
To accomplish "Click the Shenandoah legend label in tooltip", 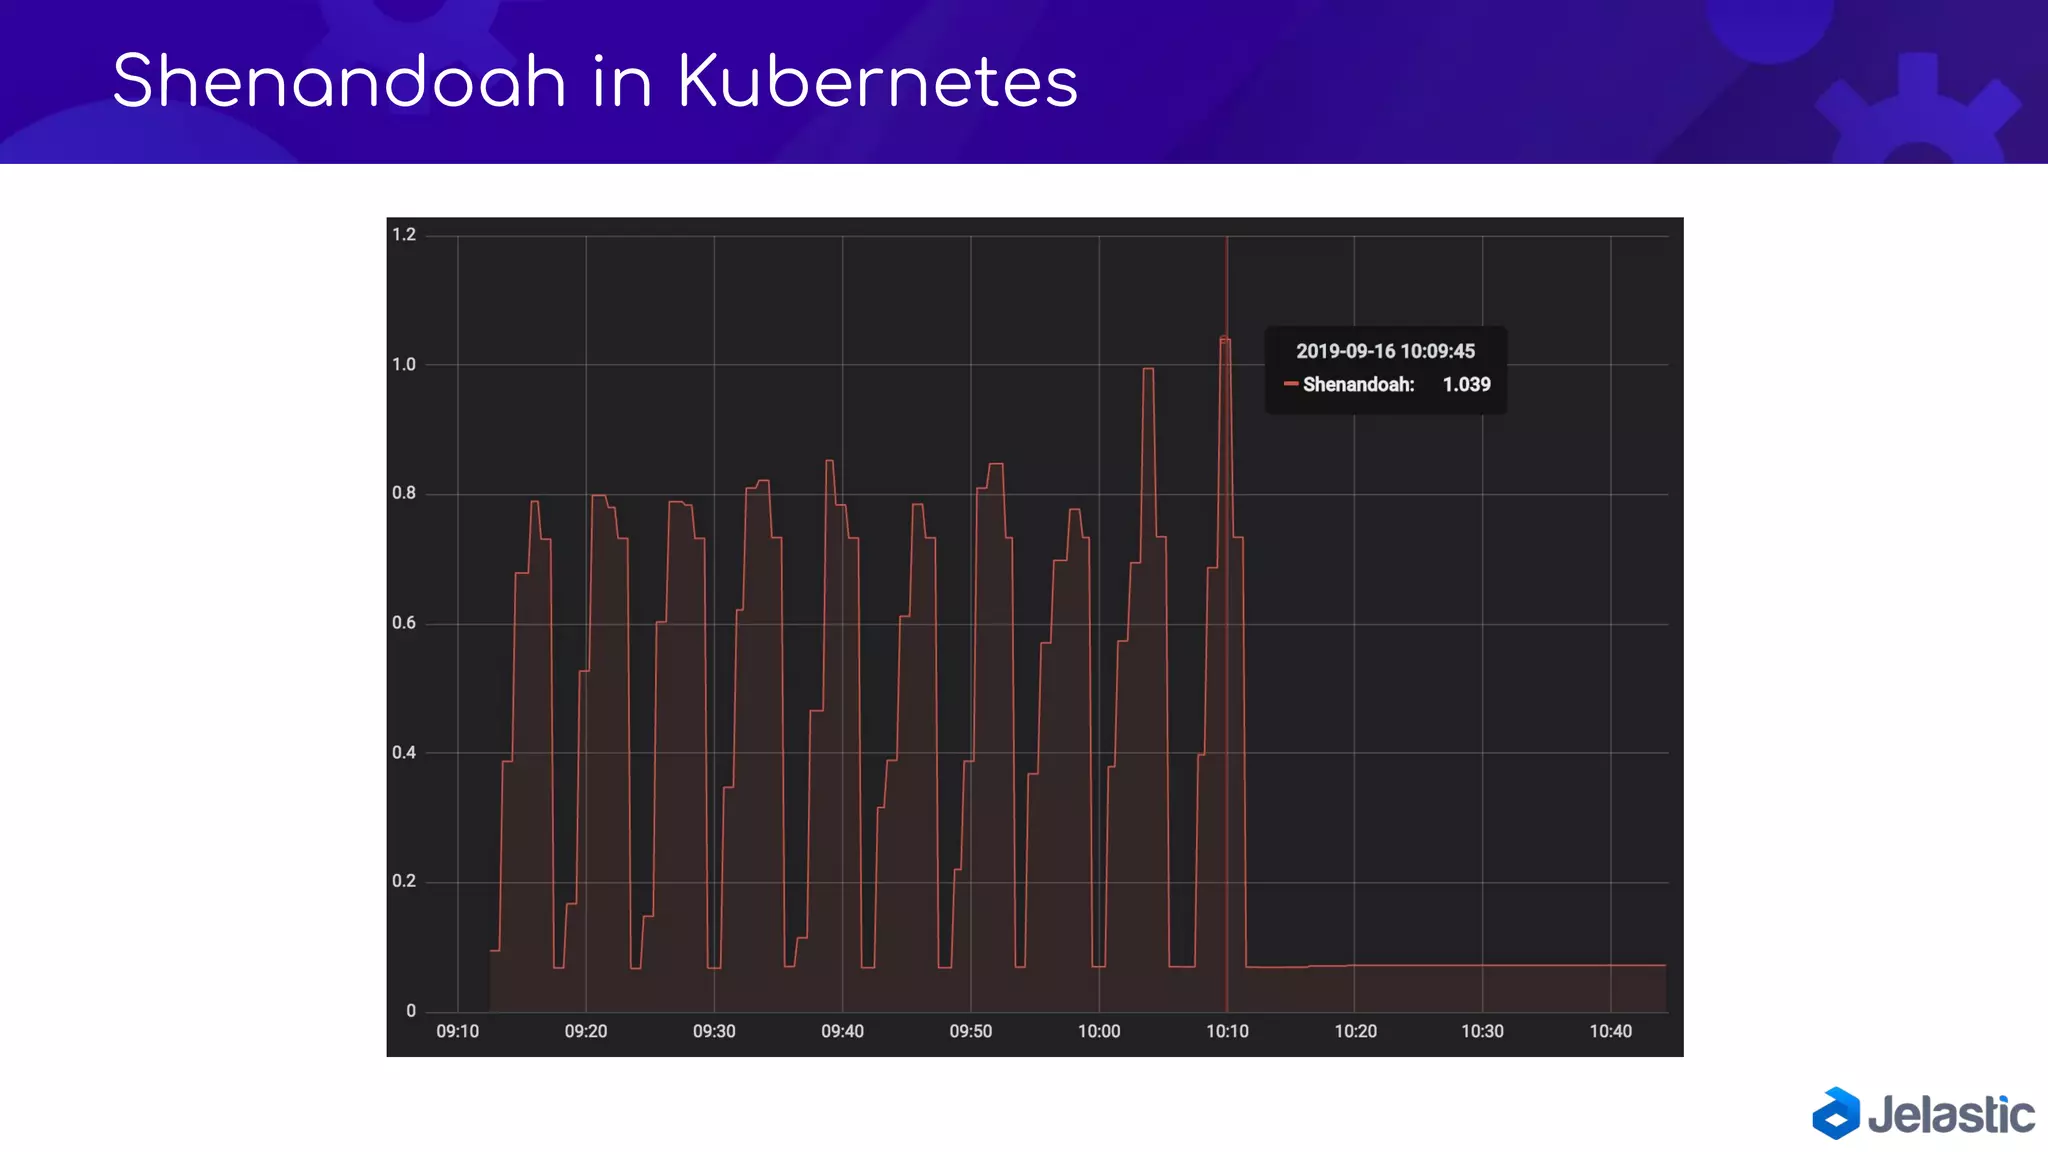I will coord(1358,384).
